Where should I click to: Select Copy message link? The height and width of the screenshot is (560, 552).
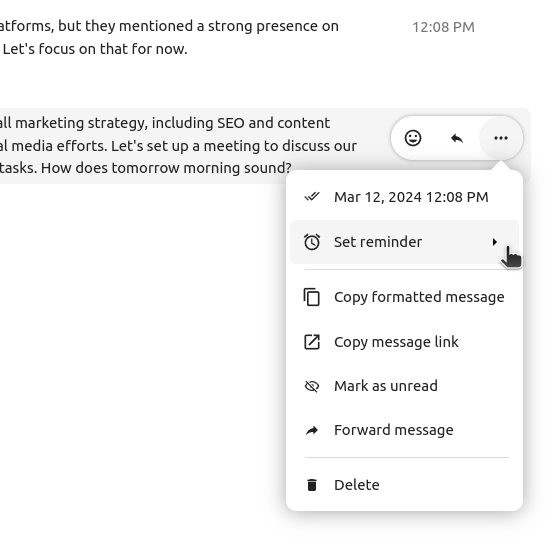404,342
